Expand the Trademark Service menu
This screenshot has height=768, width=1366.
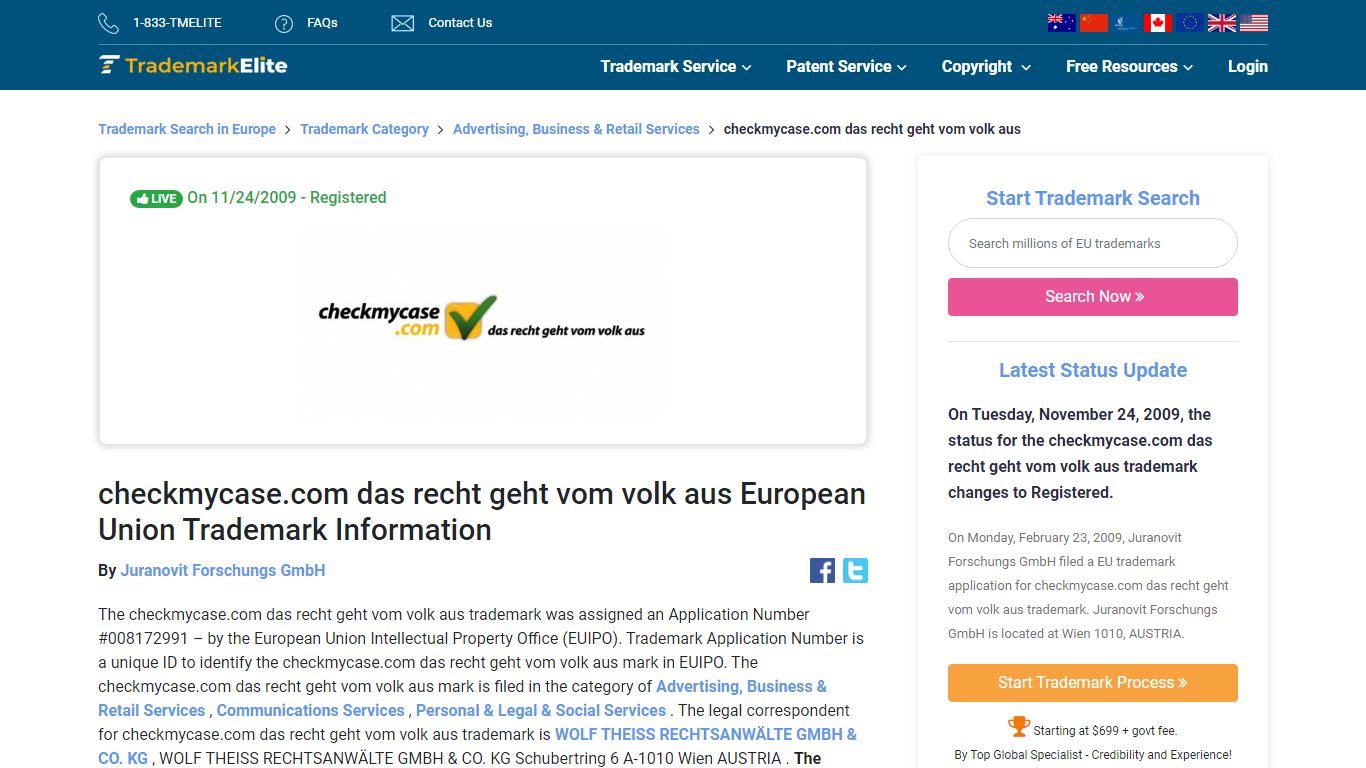pyautogui.click(x=676, y=66)
